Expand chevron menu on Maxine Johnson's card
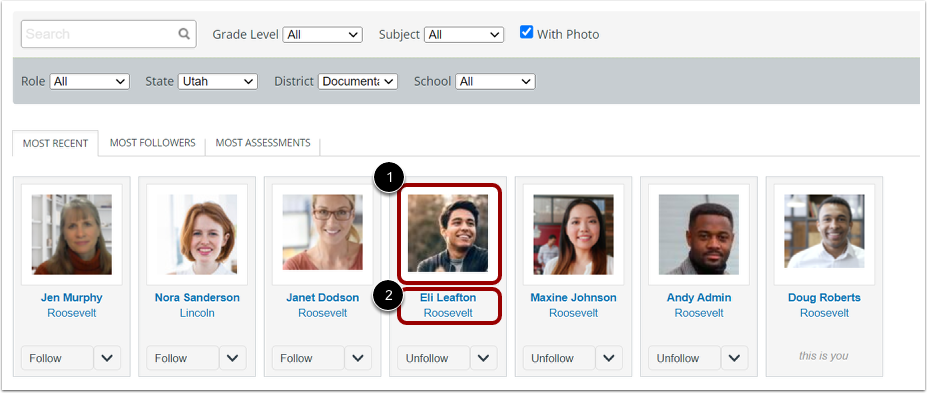 point(609,358)
